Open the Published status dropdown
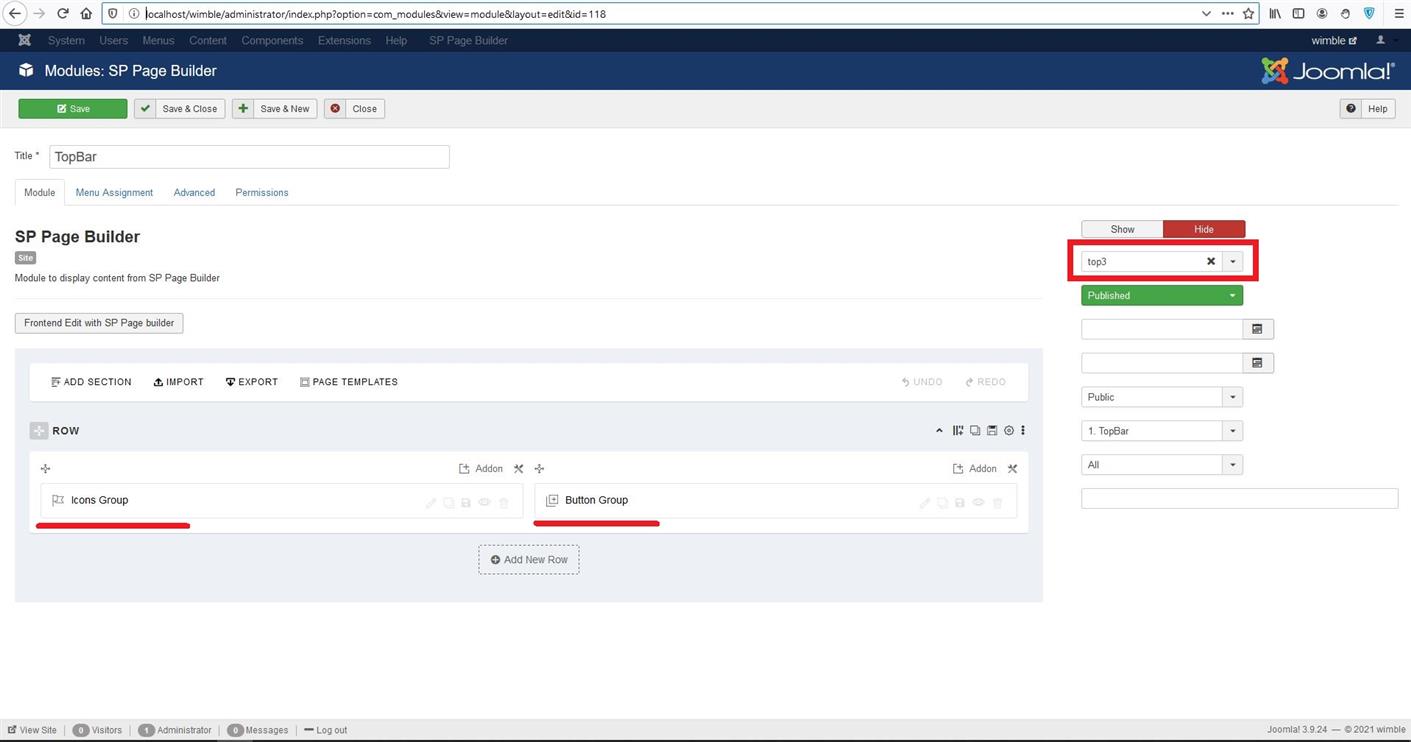The width and height of the screenshot is (1411, 742). click(1162, 296)
